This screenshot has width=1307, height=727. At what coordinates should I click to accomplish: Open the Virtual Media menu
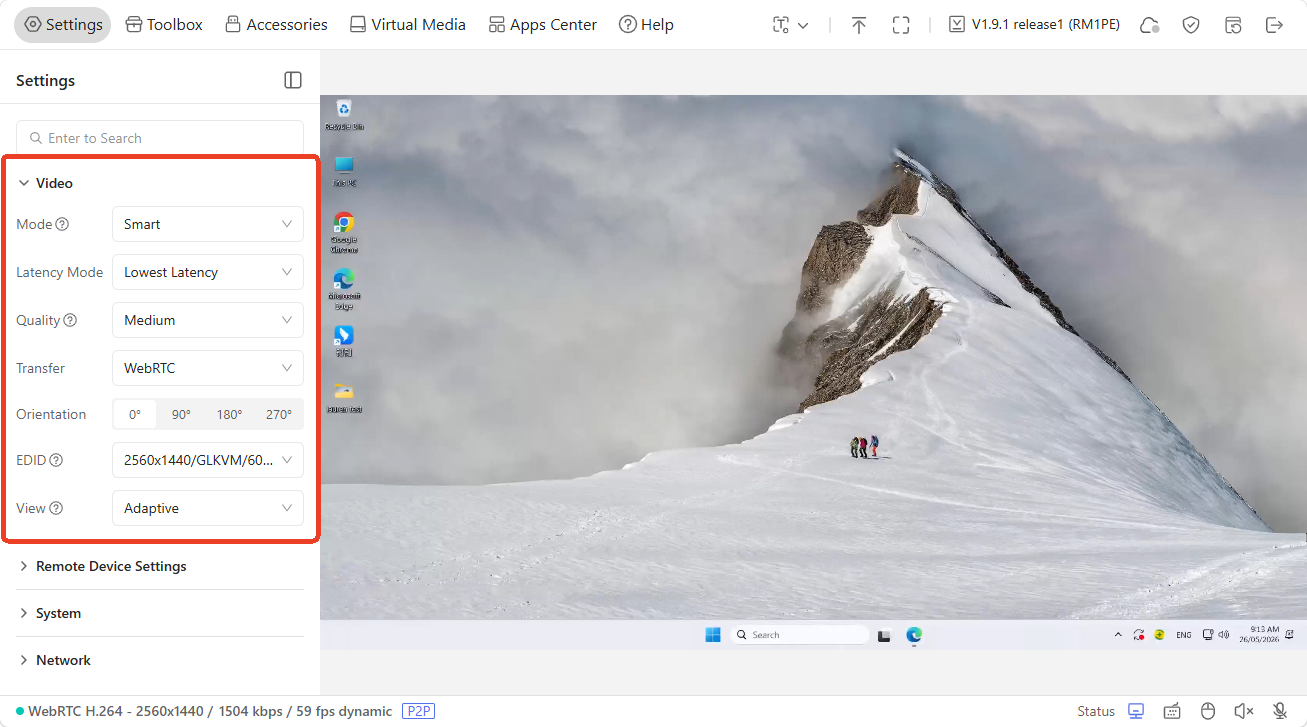407,25
